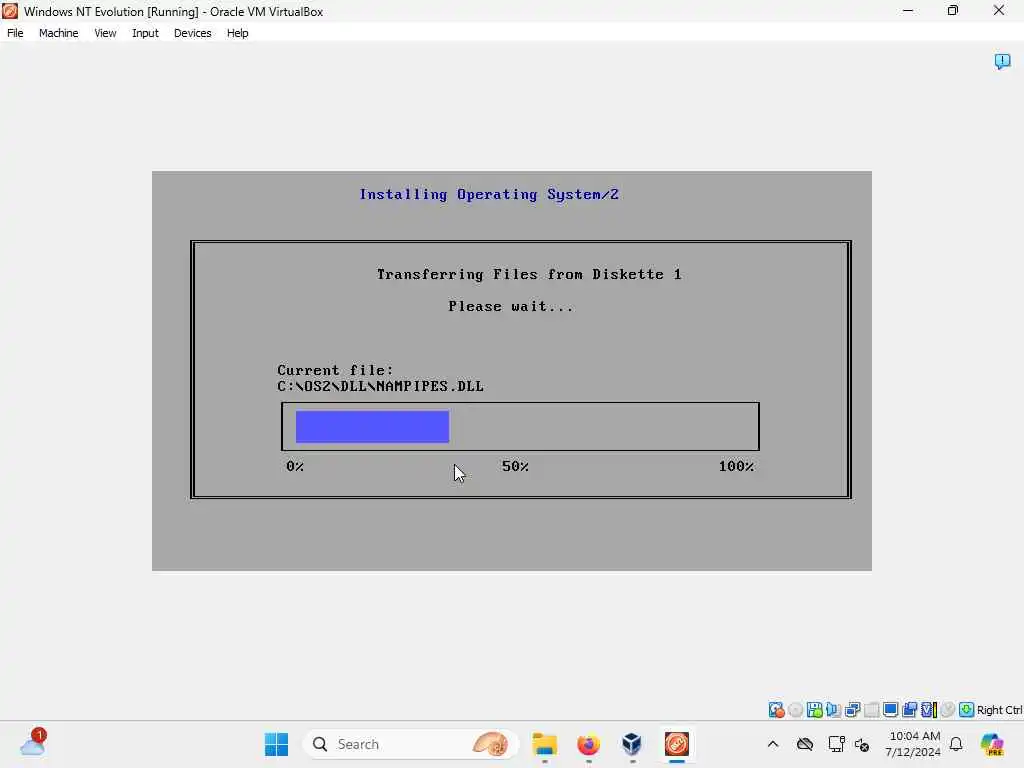
Task: Open the Devices menu
Action: (x=192, y=33)
